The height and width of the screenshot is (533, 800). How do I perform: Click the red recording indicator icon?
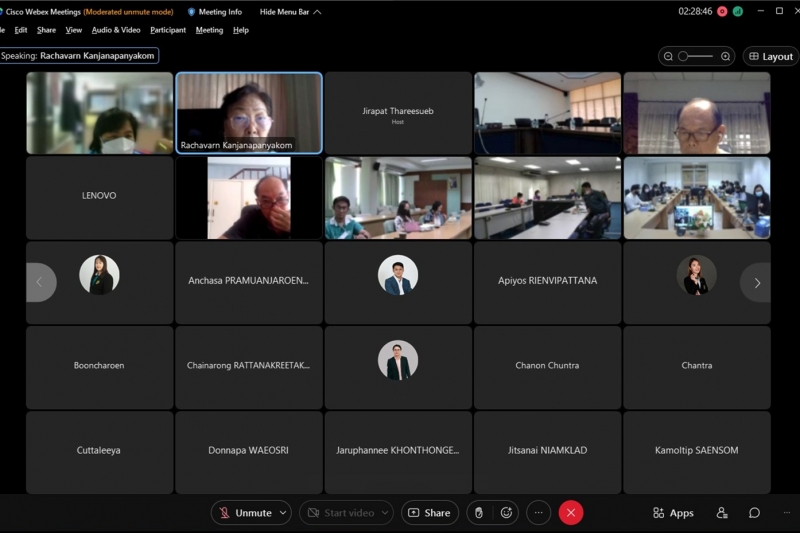click(x=721, y=11)
